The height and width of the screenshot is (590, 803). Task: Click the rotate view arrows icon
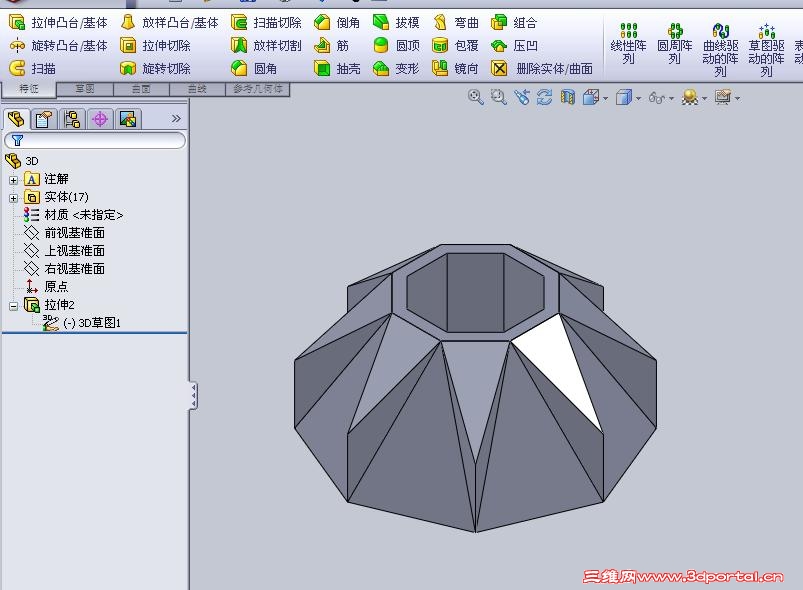544,97
